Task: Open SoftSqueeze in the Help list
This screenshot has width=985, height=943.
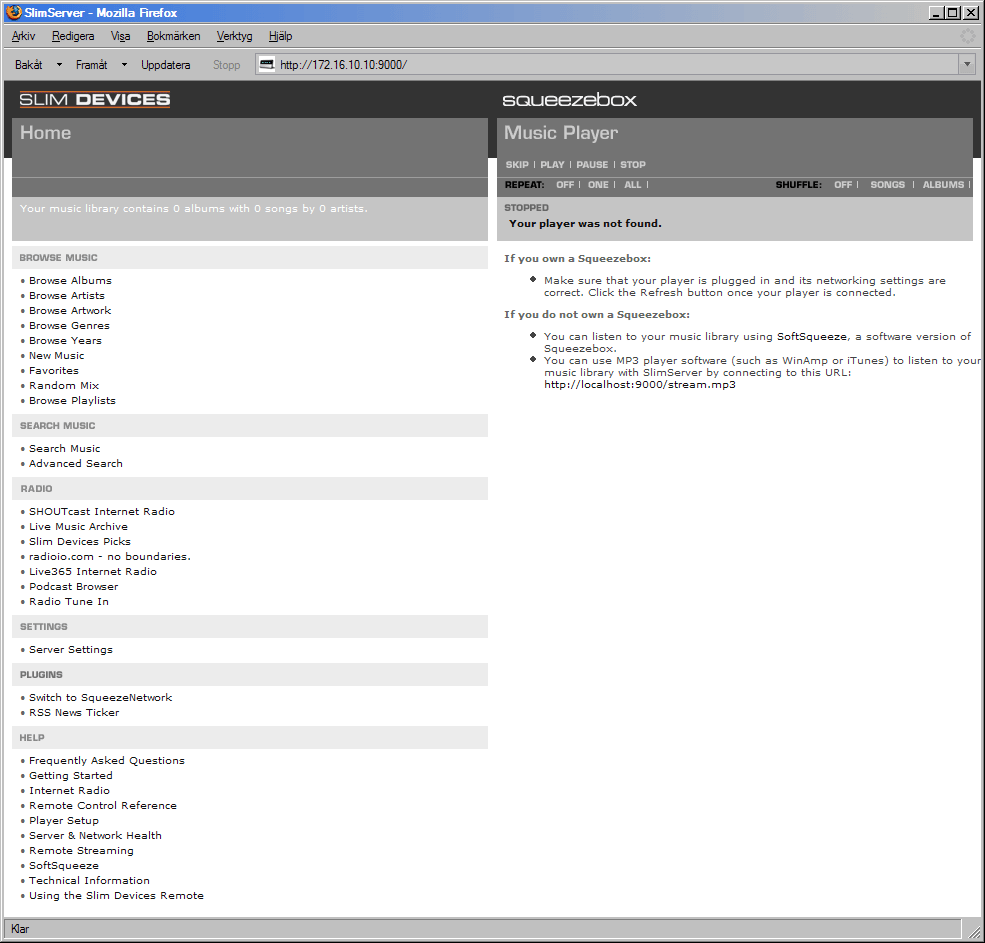Action: pyautogui.click(x=64, y=866)
